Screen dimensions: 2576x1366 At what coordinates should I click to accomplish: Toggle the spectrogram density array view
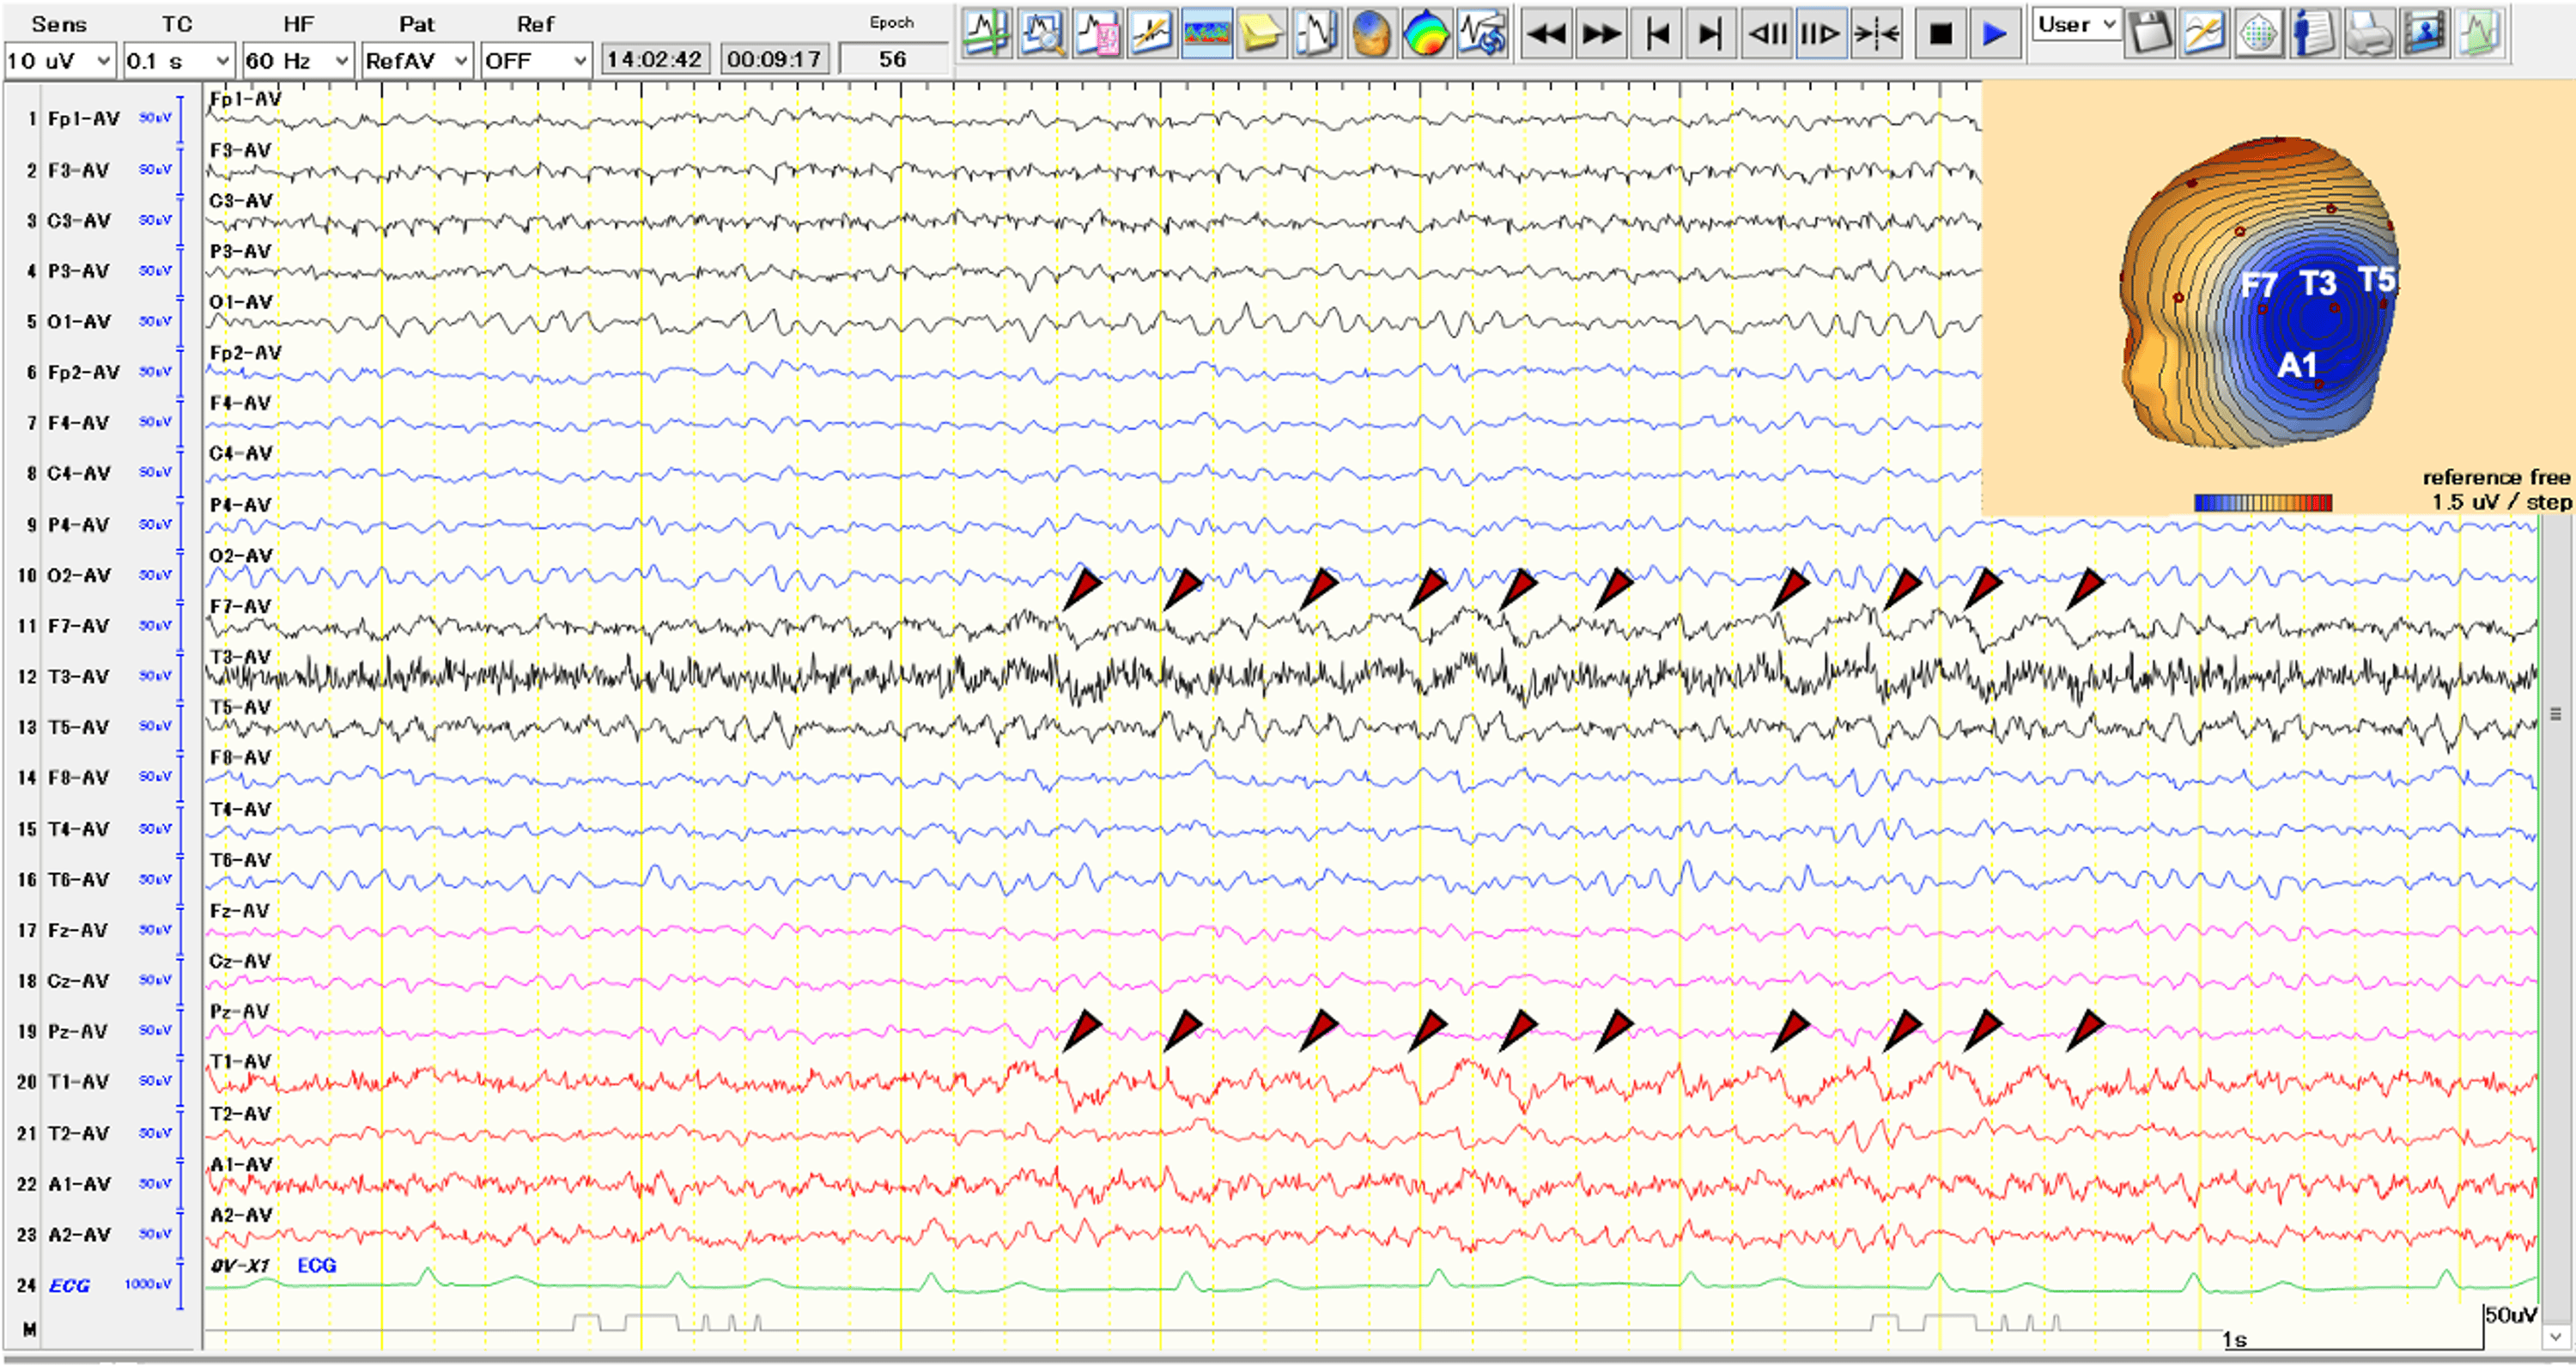pyautogui.click(x=1206, y=35)
